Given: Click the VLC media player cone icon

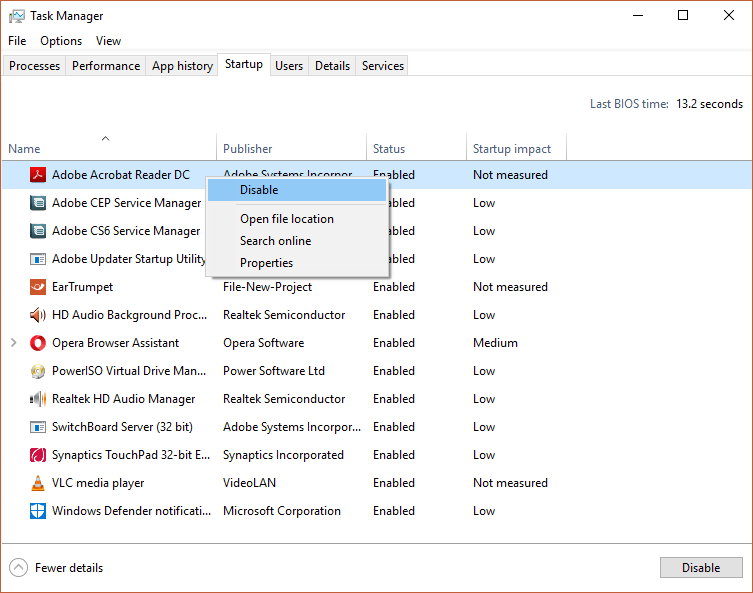Looking at the screenshot, I should 38,483.
